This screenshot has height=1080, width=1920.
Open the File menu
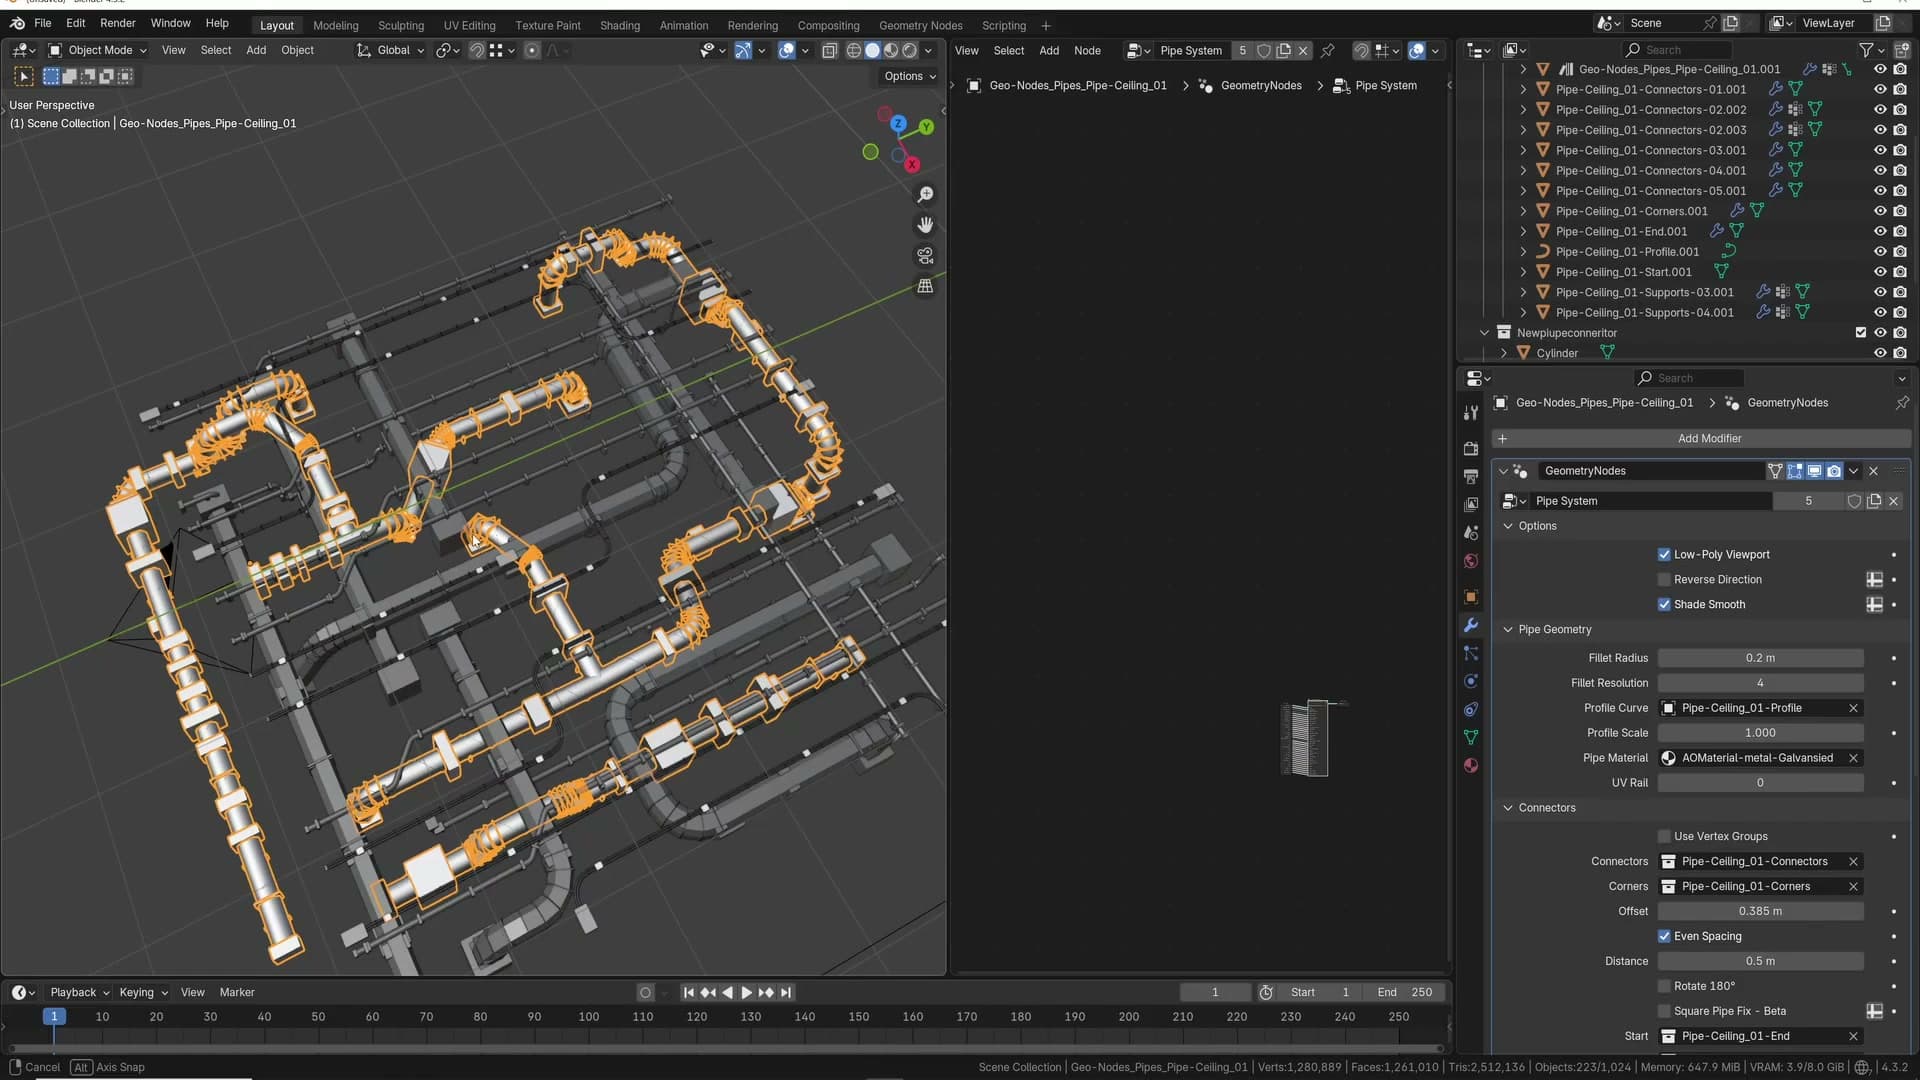43,23
